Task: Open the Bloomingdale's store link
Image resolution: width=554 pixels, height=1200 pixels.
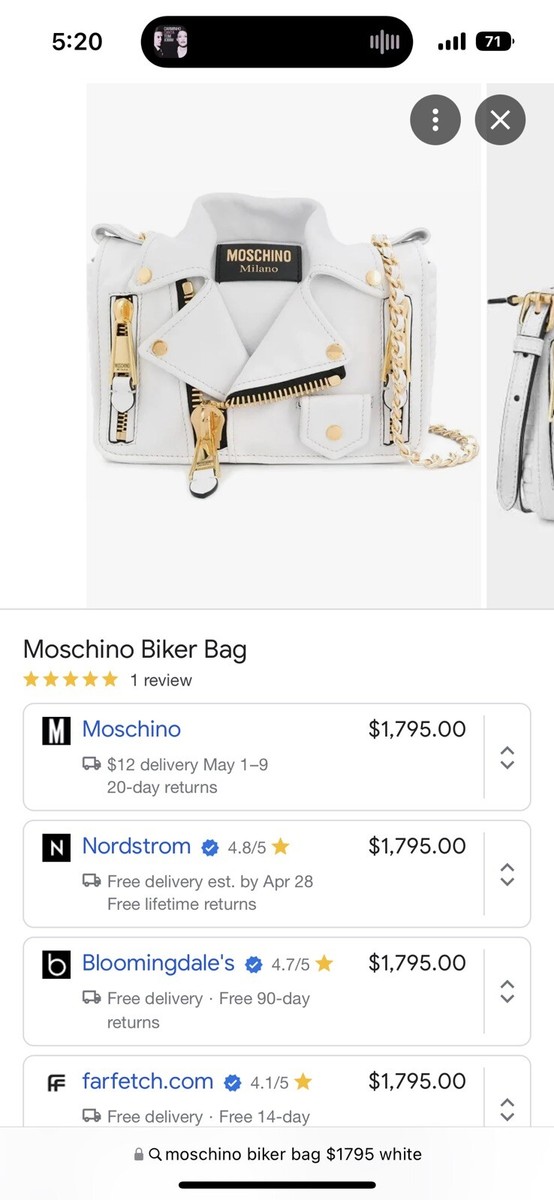Action: pos(158,964)
